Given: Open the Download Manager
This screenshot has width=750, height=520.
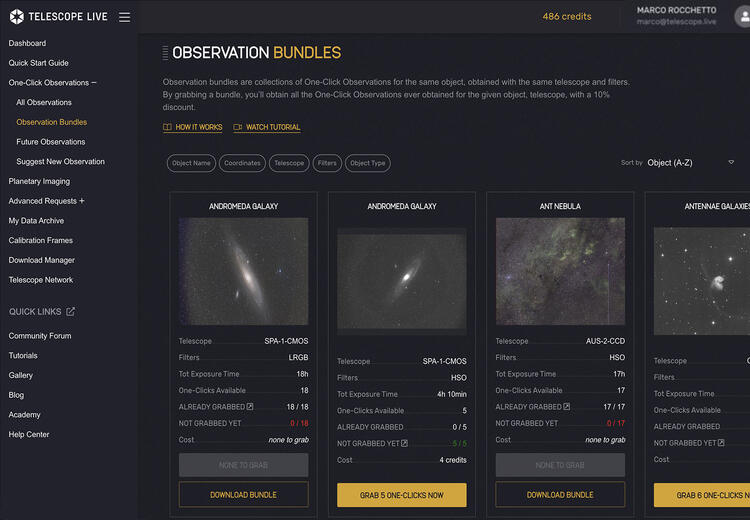Looking at the screenshot, I should pos(42,260).
